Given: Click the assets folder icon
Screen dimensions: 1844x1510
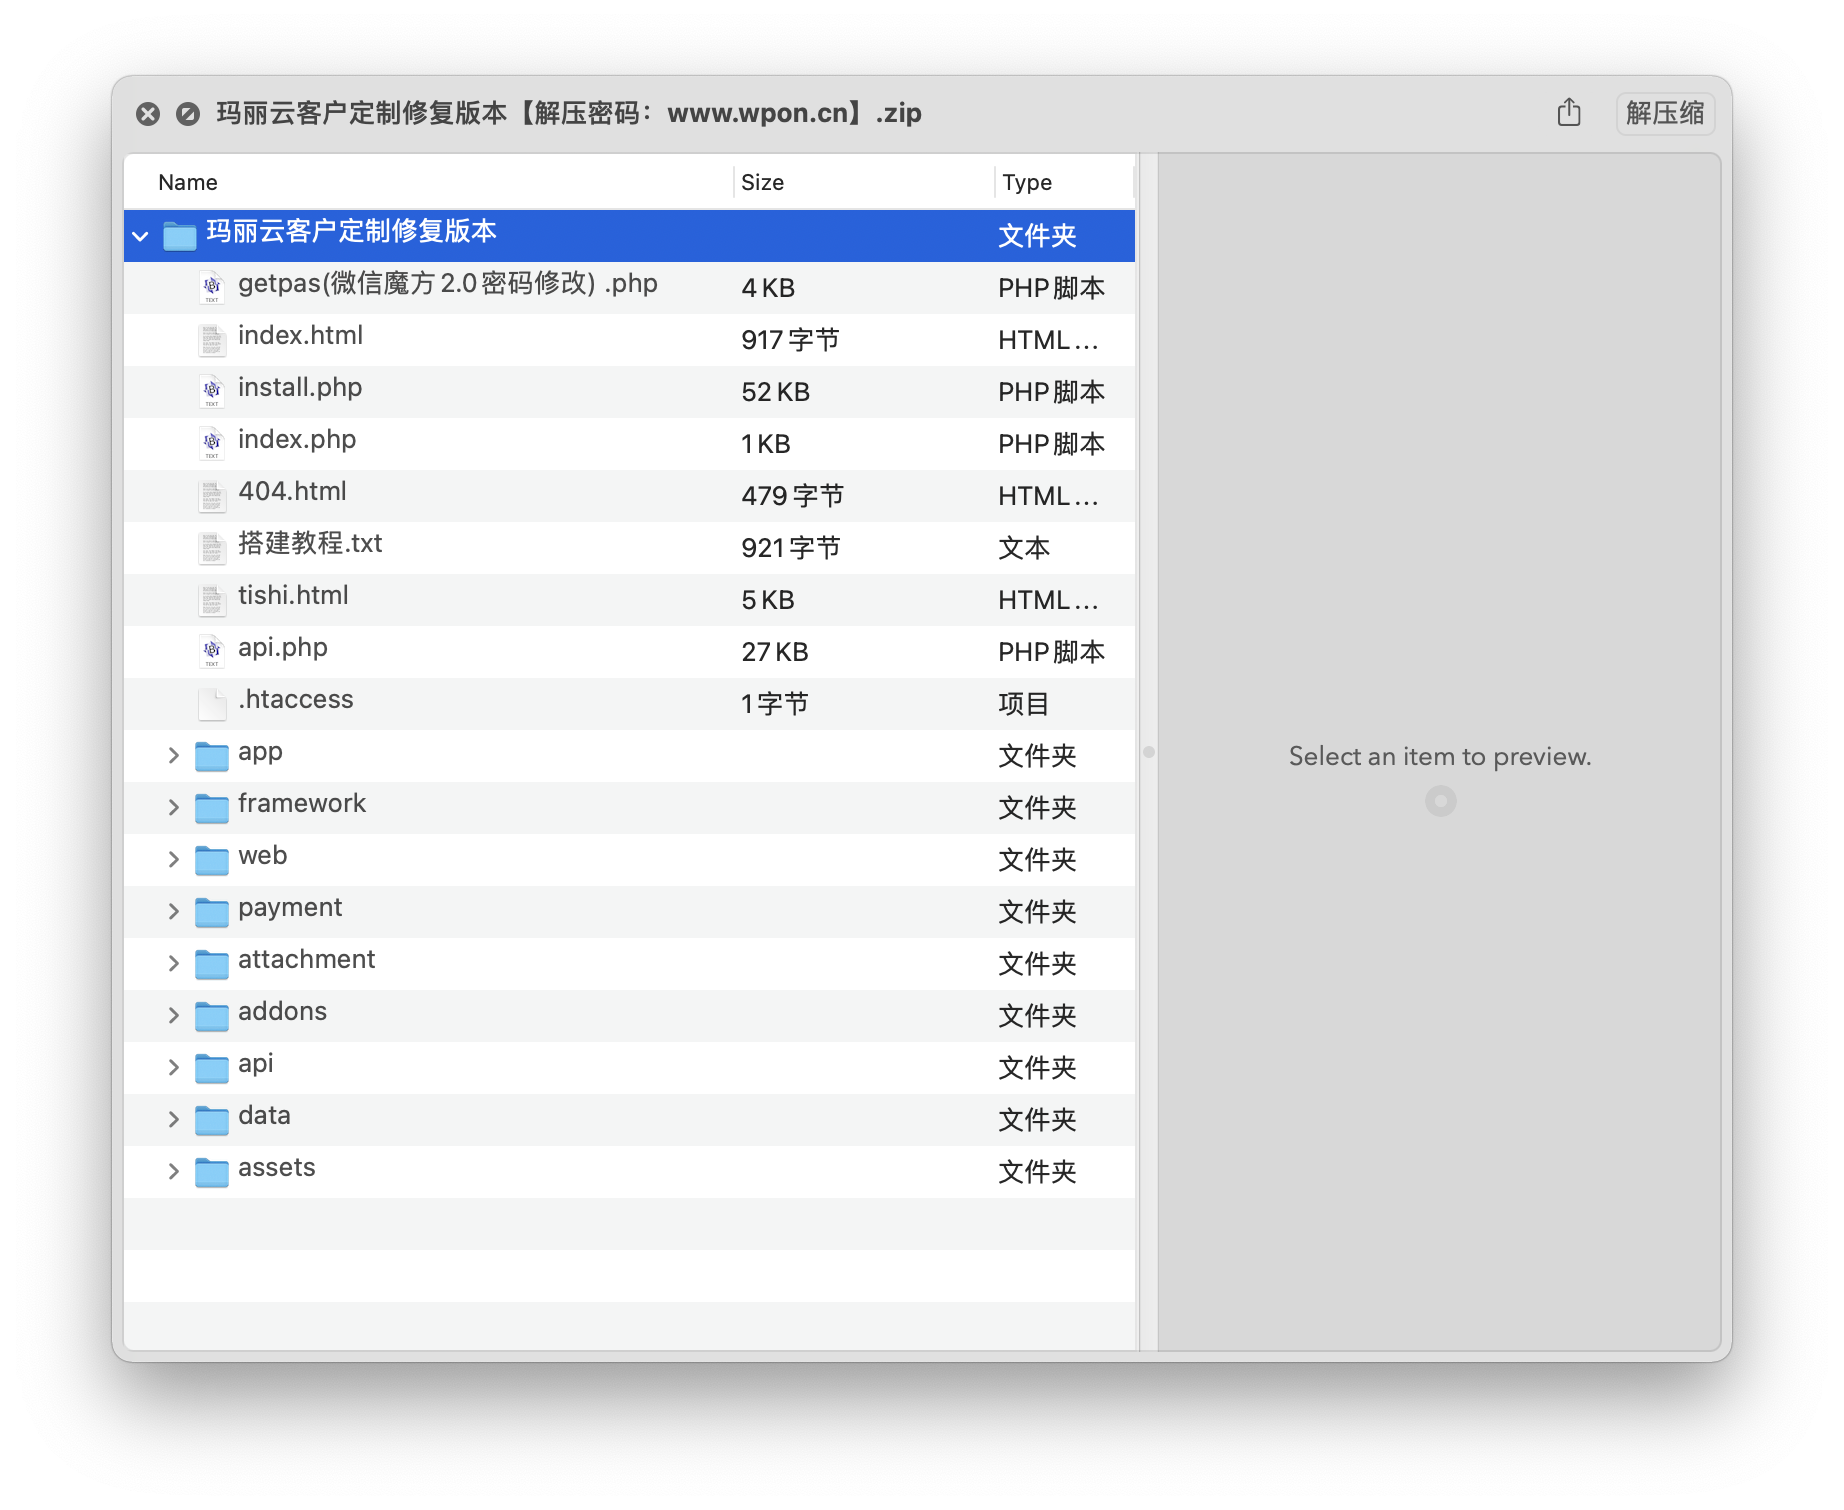Looking at the screenshot, I should (x=211, y=1171).
